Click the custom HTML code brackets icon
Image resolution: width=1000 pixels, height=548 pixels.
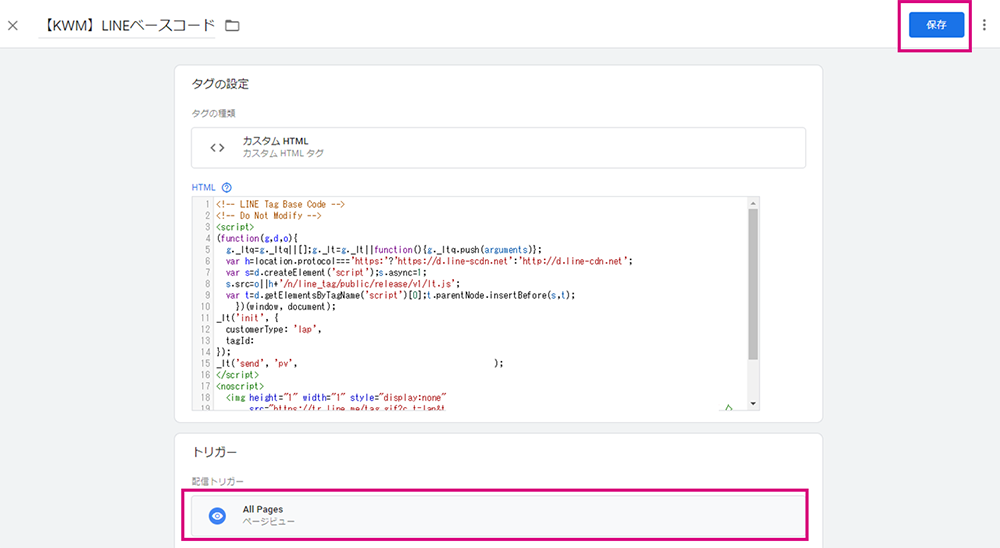217,147
